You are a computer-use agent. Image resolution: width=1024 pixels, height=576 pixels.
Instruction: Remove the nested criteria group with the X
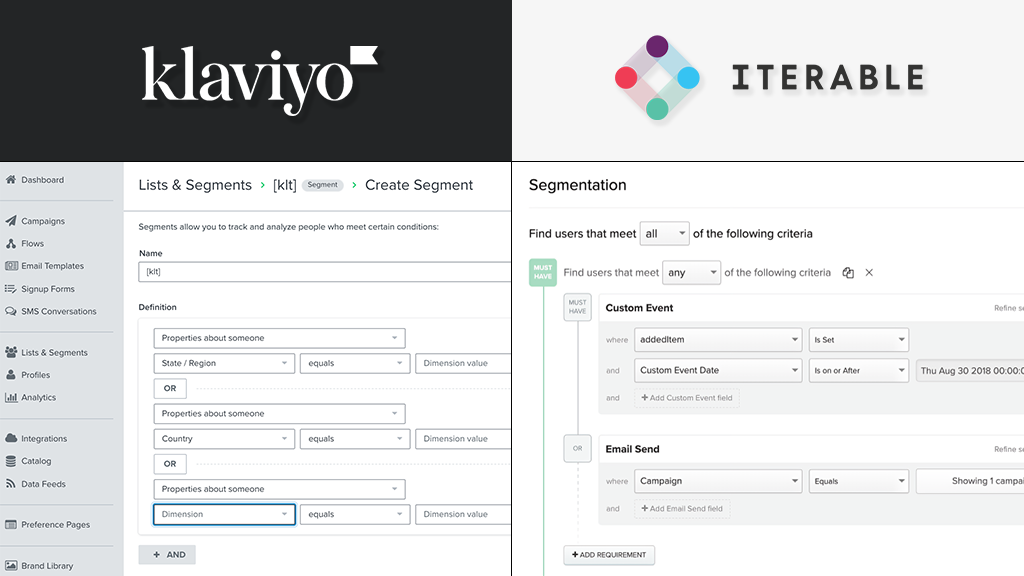[868, 272]
